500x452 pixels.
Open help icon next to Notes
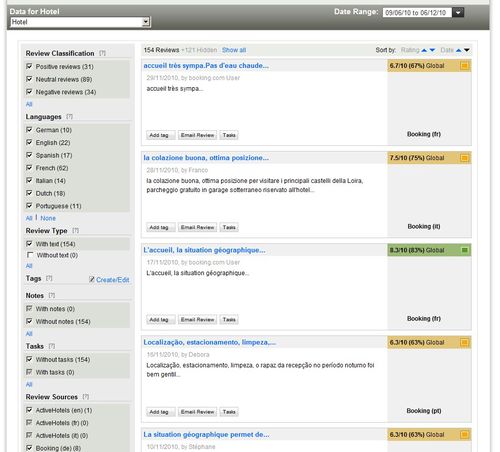[x=52, y=295]
